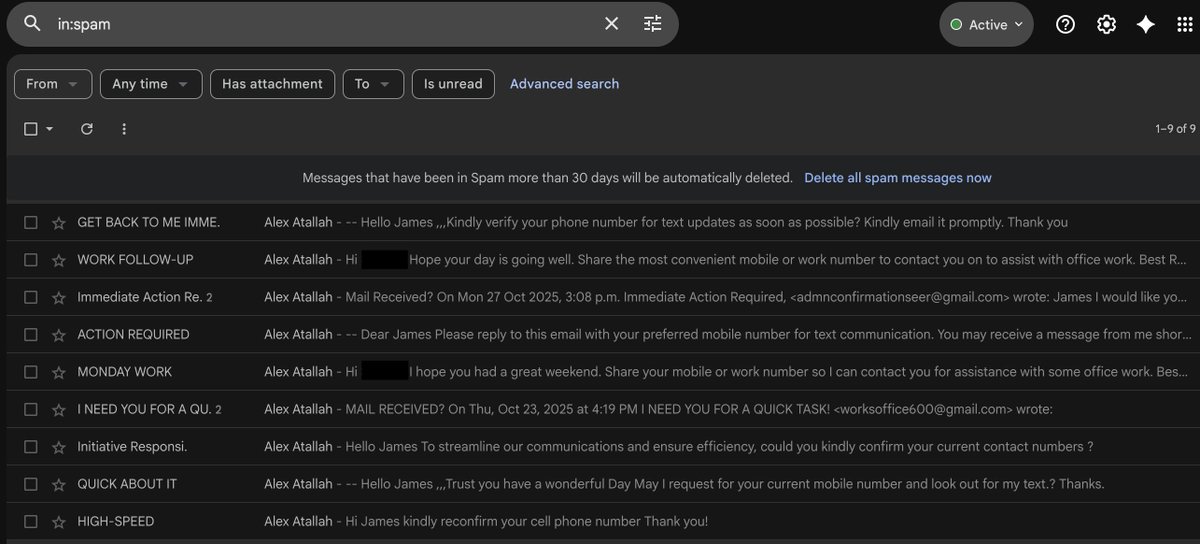Open the From filter dropdown

(x=53, y=84)
